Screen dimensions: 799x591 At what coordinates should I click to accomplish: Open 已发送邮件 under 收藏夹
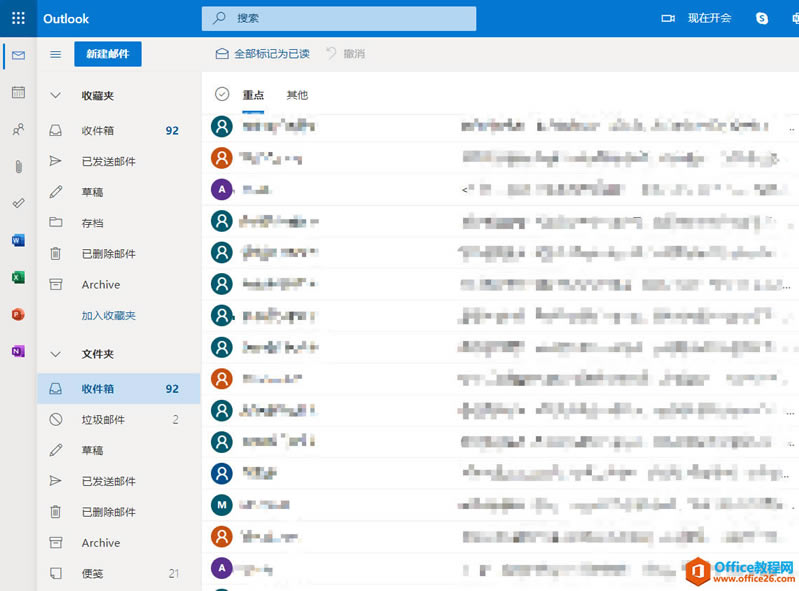(x=118, y=162)
